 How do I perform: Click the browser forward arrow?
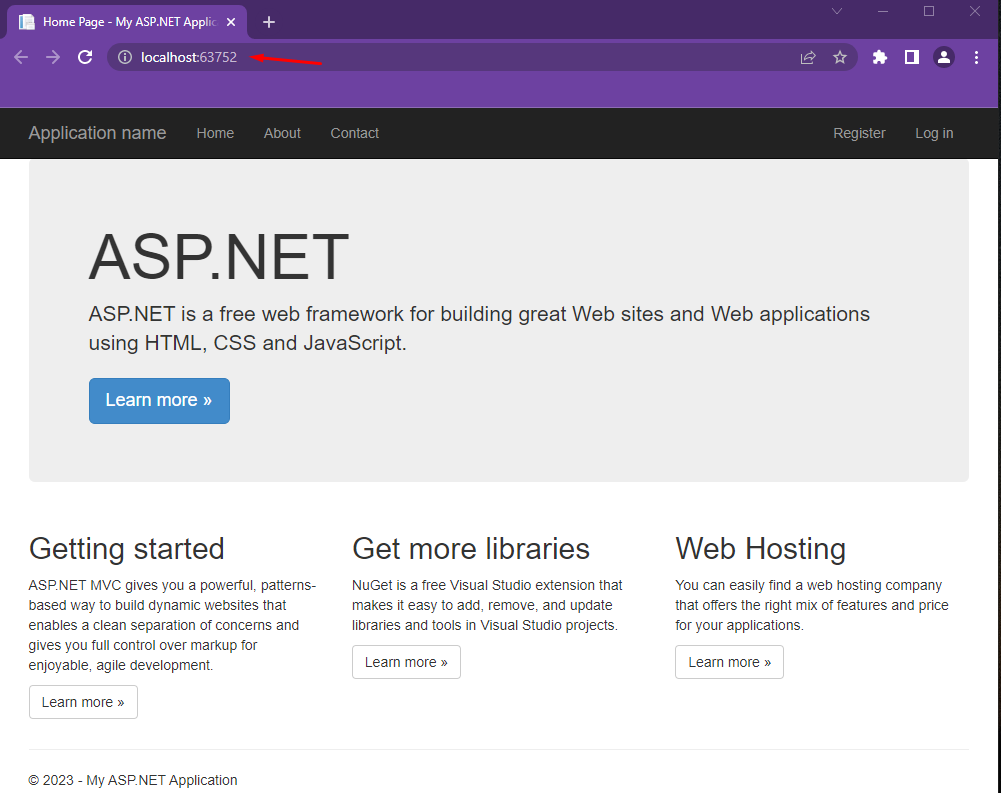click(x=53, y=57)
